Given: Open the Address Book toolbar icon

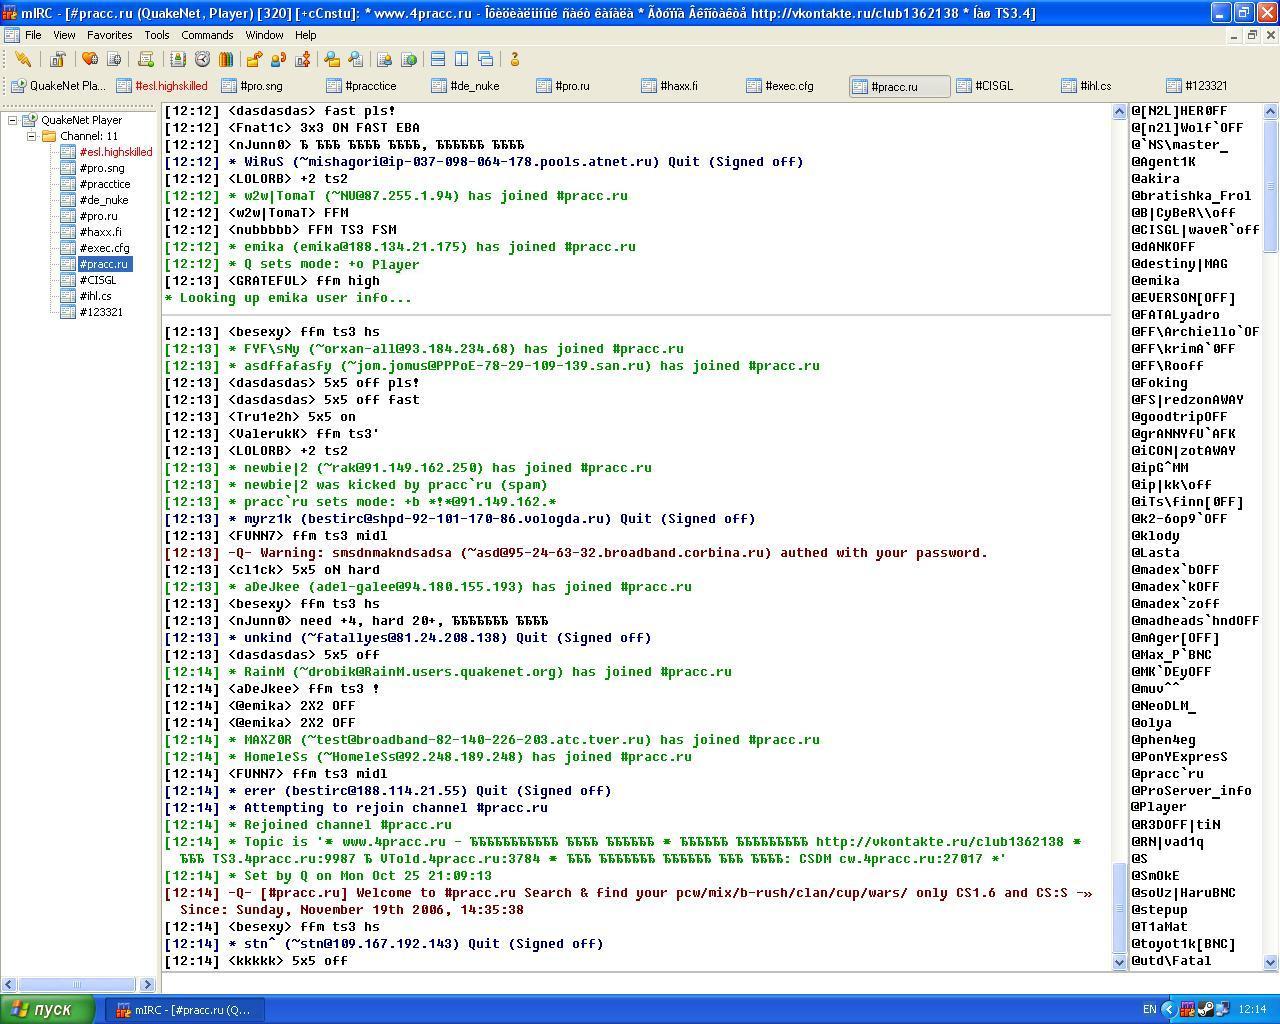Looking at the screenshot, I should click(178, 60).
